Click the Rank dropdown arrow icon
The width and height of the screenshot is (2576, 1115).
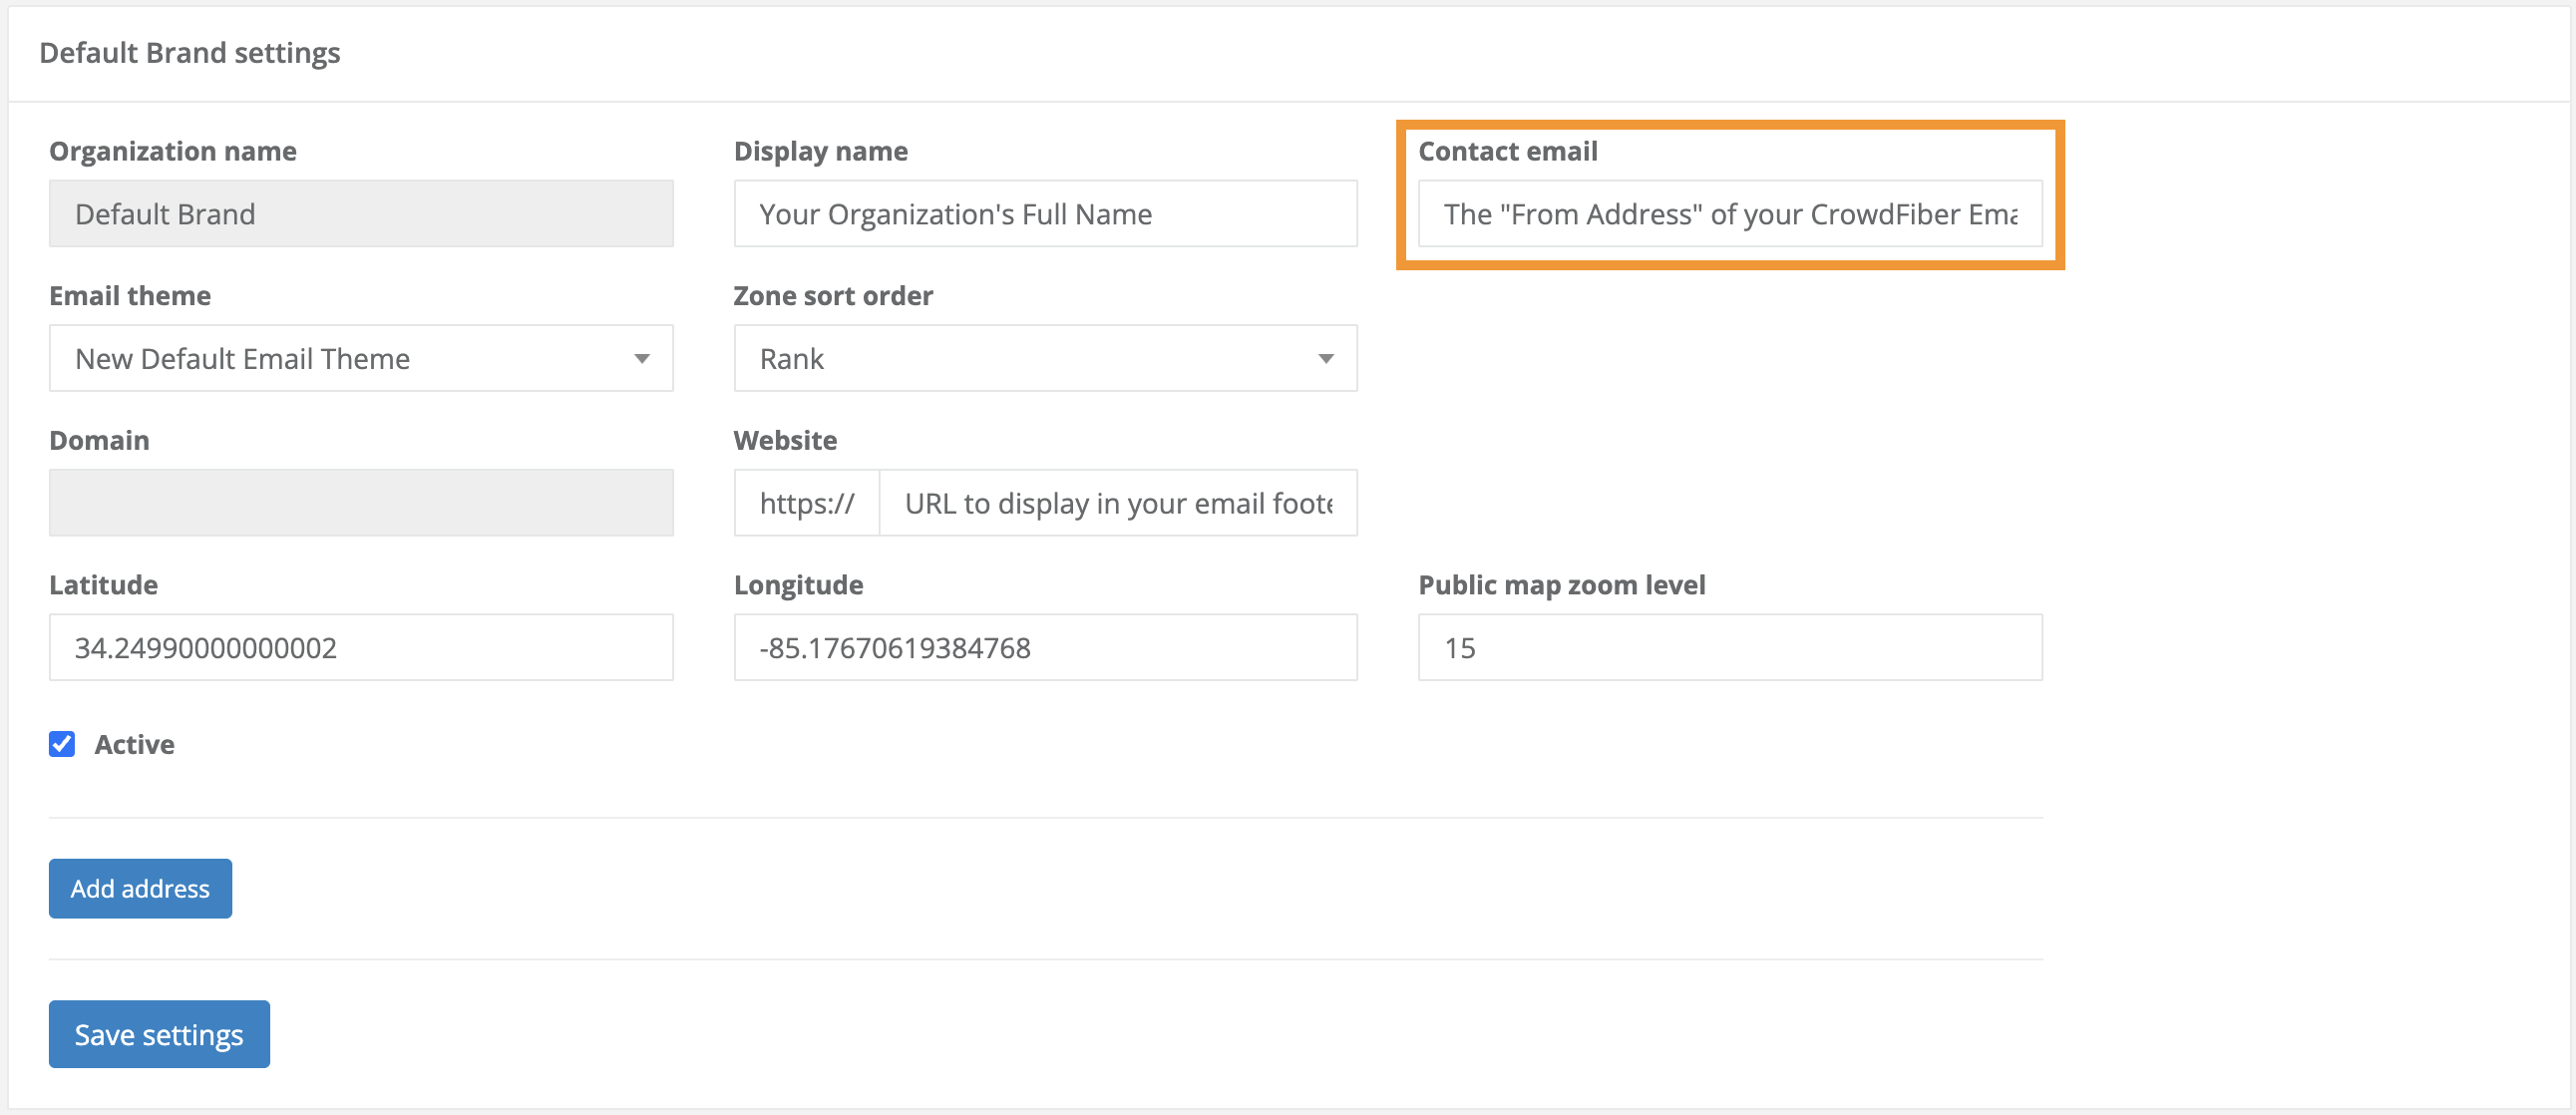(1326, 359)
